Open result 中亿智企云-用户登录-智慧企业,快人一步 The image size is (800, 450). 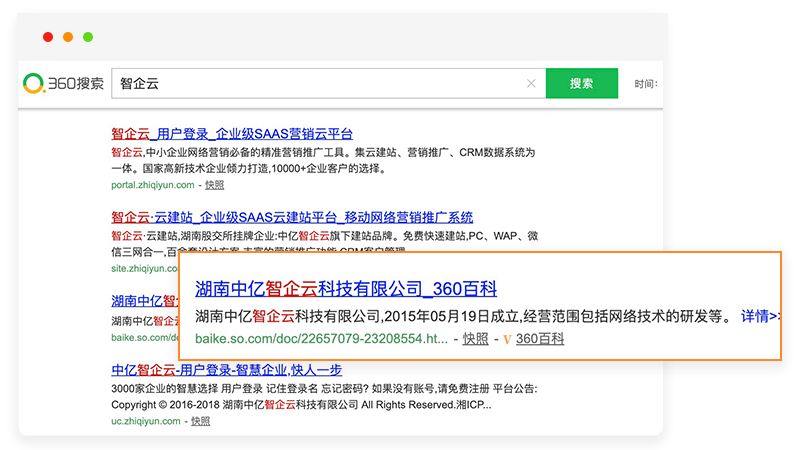tap(227, 370)
